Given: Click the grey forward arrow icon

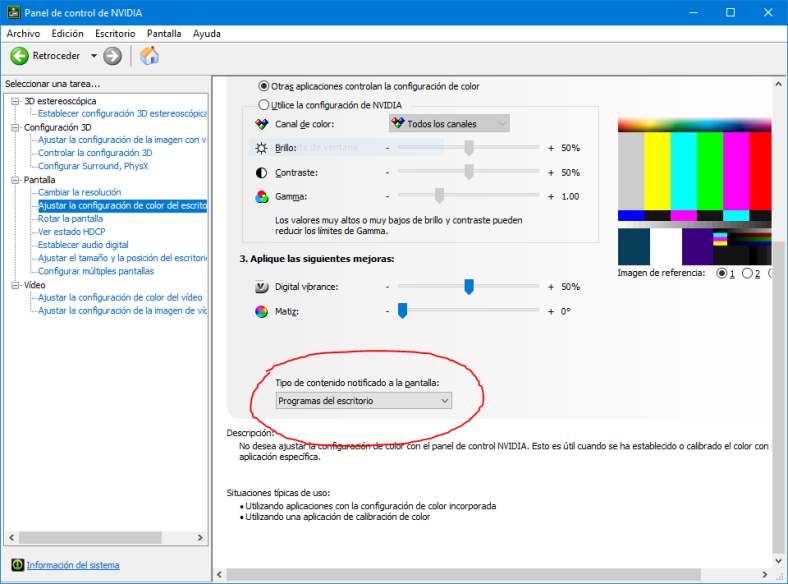Looking at the screenshot, I should [x=113, y=56].
